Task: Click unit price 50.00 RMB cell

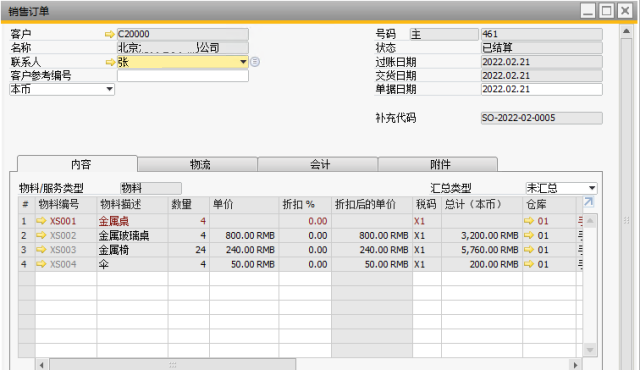Action: pos(244,264)
